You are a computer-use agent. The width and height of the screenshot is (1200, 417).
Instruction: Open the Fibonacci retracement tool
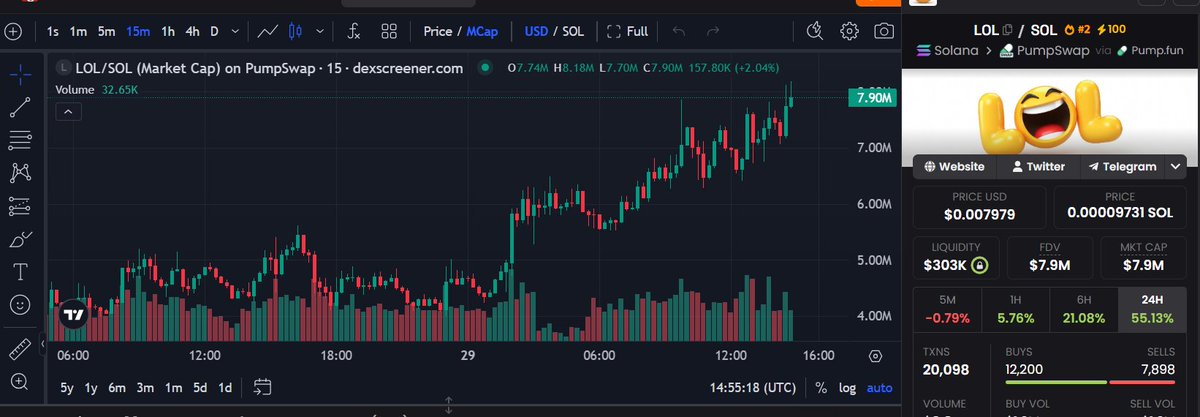(20, 140)
